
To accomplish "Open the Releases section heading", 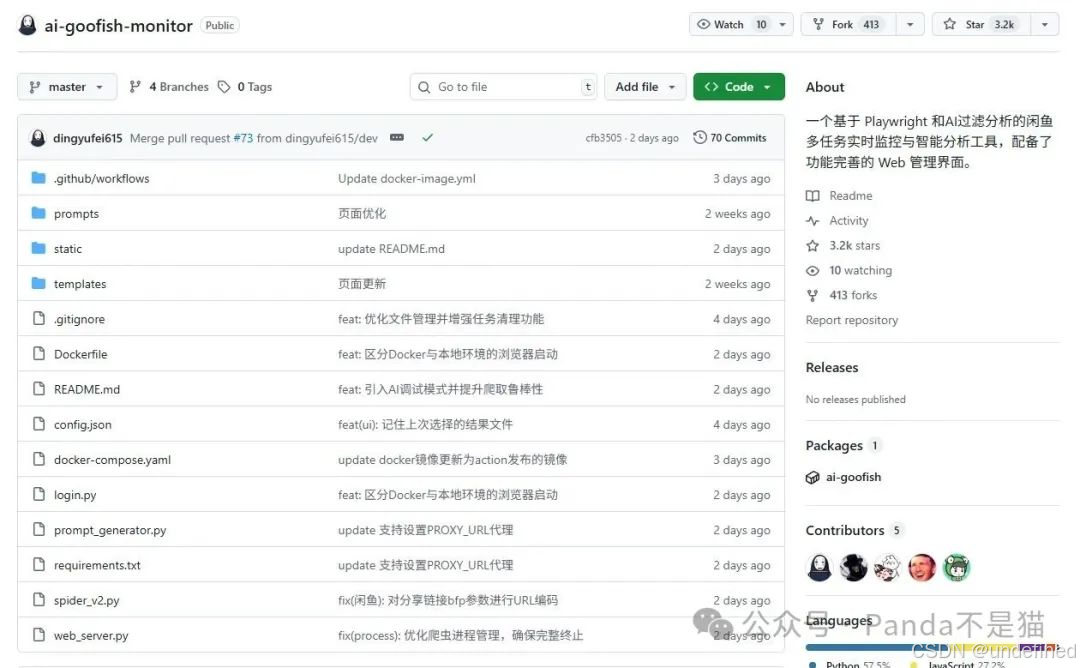I will [832, 368].
